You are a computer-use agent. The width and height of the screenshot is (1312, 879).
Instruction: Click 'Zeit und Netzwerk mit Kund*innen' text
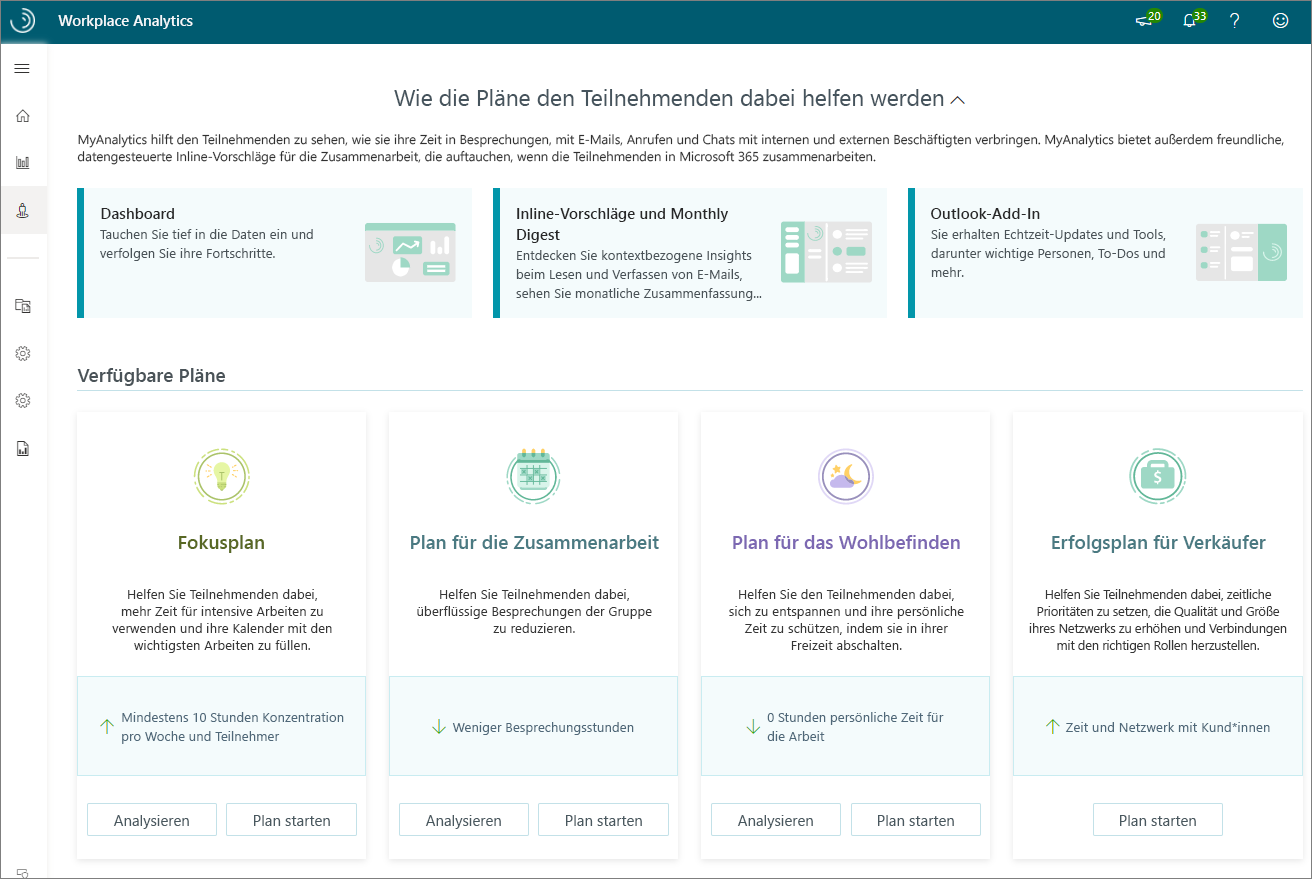(1167, 727)
